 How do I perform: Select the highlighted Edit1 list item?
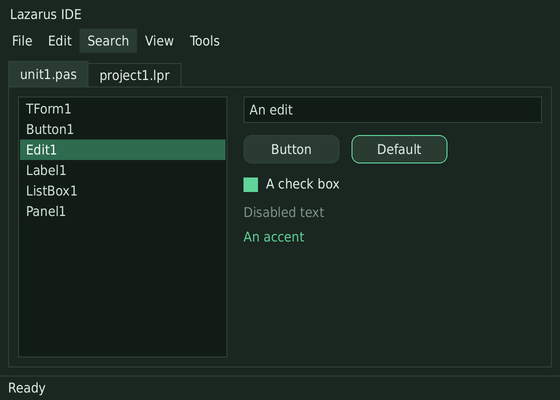point(122,150)
